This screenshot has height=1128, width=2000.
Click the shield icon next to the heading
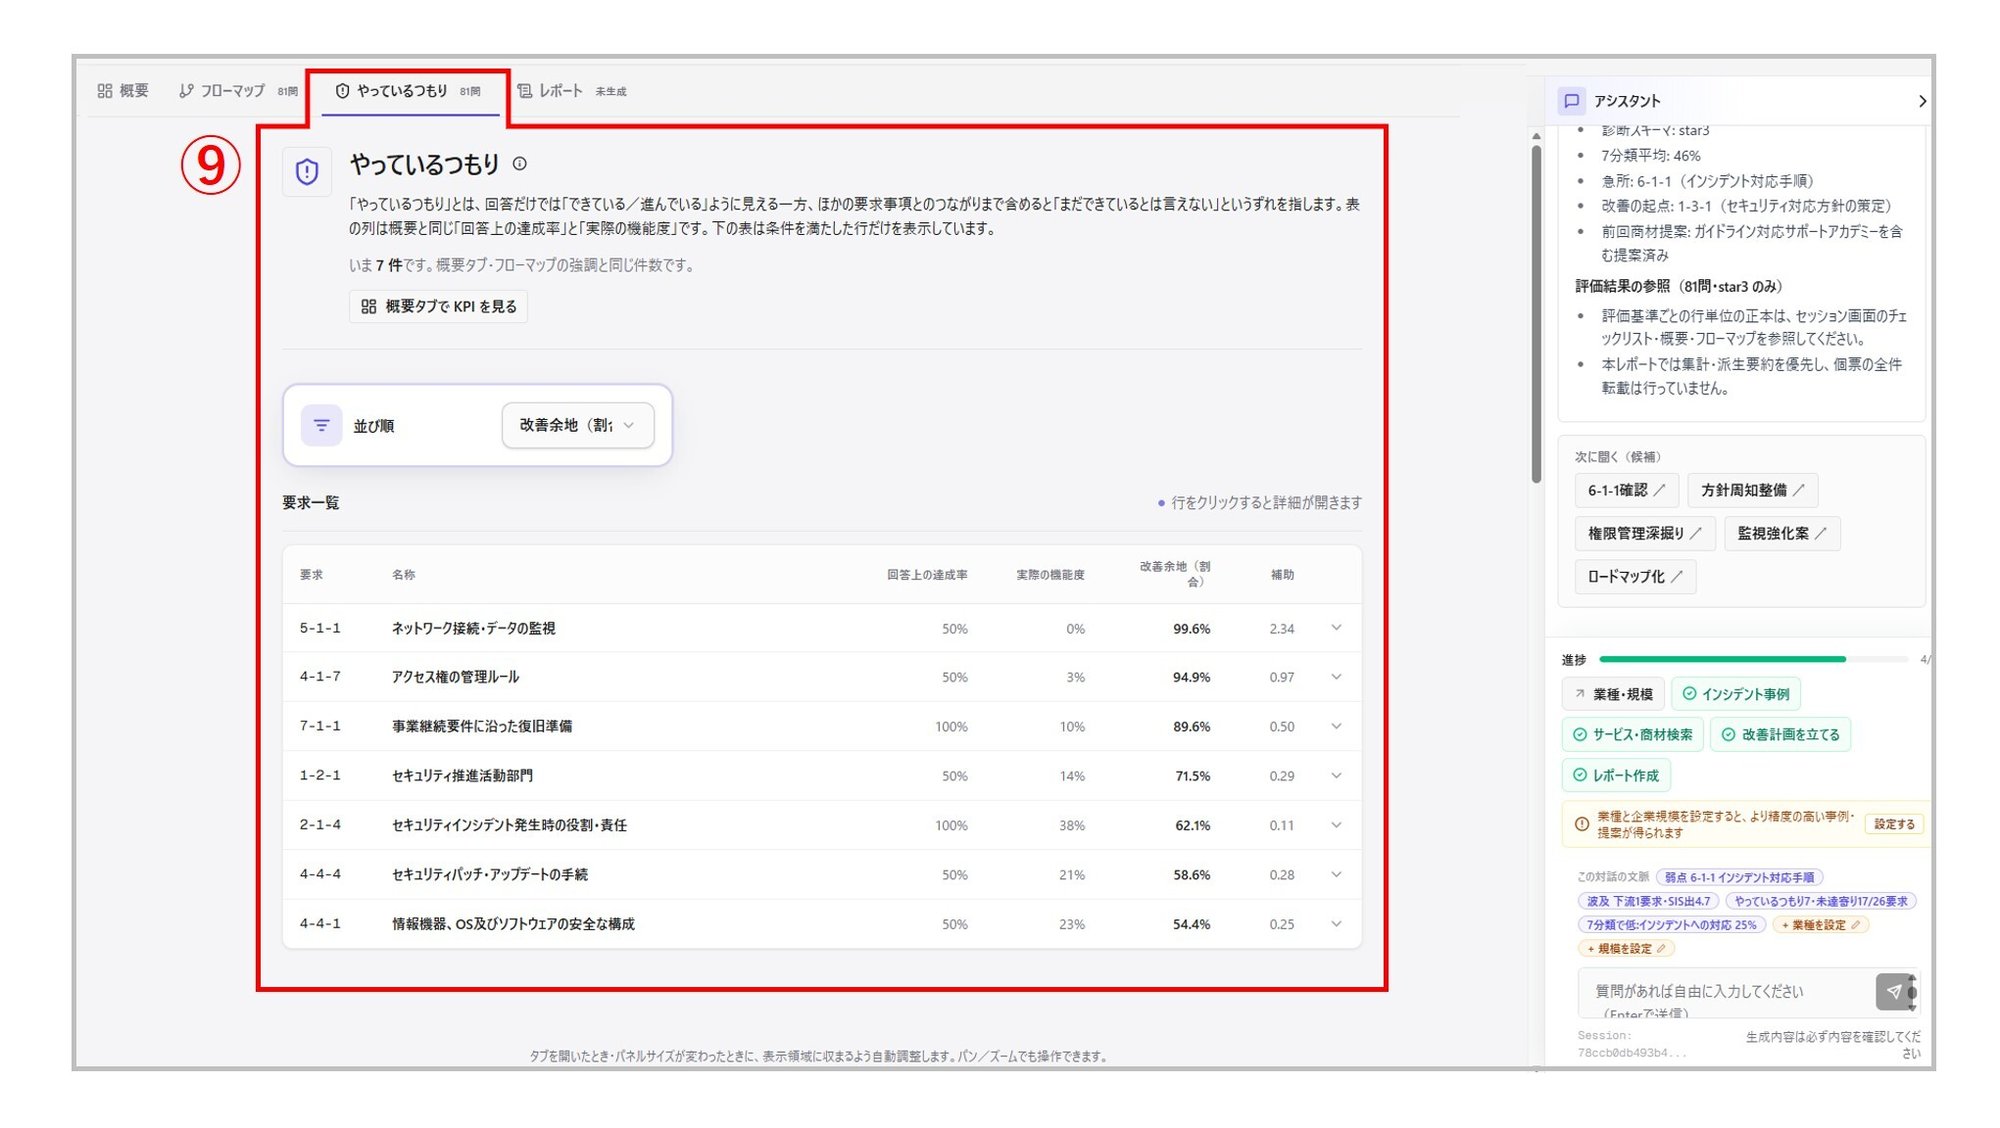pyautogui.click(x=307, y=172)
